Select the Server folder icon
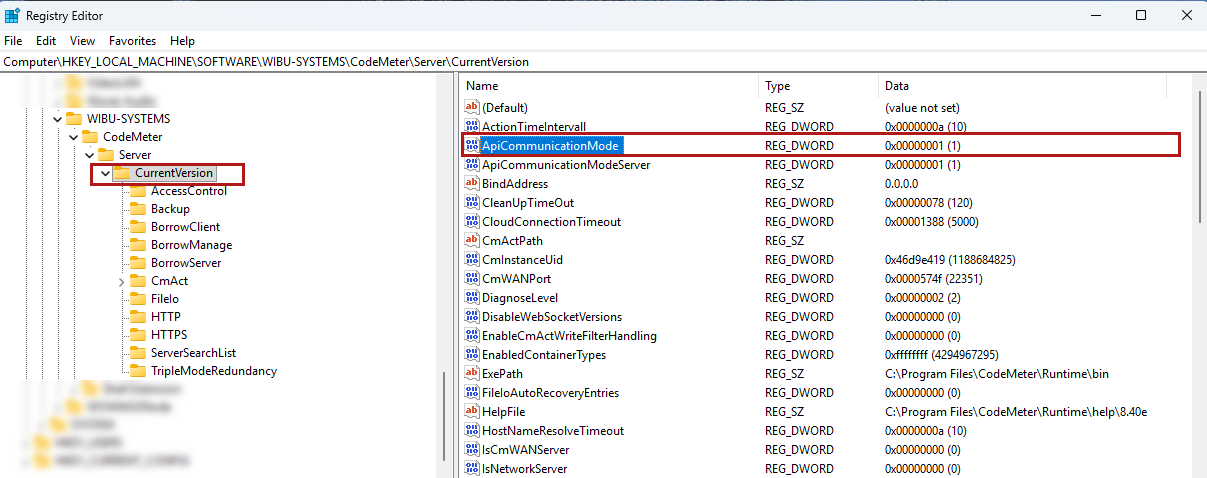This screenshot has width=1207, height=478. tap(108, 155)
